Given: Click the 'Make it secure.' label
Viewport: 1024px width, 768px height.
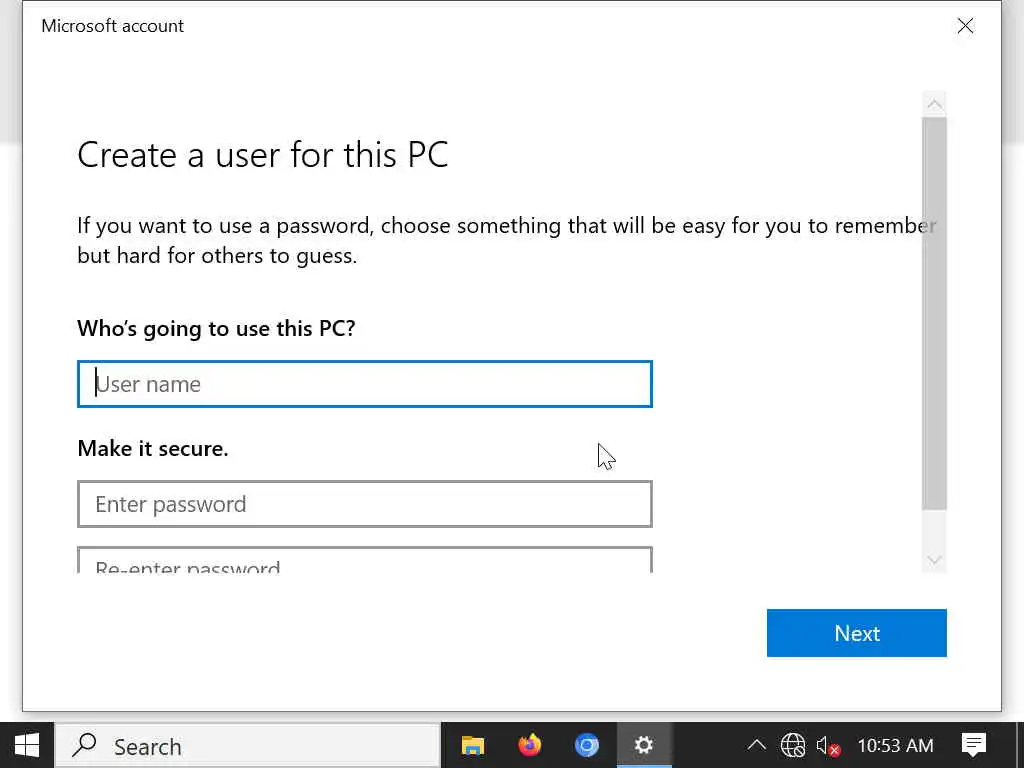Looking at the screenshot, I should (x=153, y=448).
